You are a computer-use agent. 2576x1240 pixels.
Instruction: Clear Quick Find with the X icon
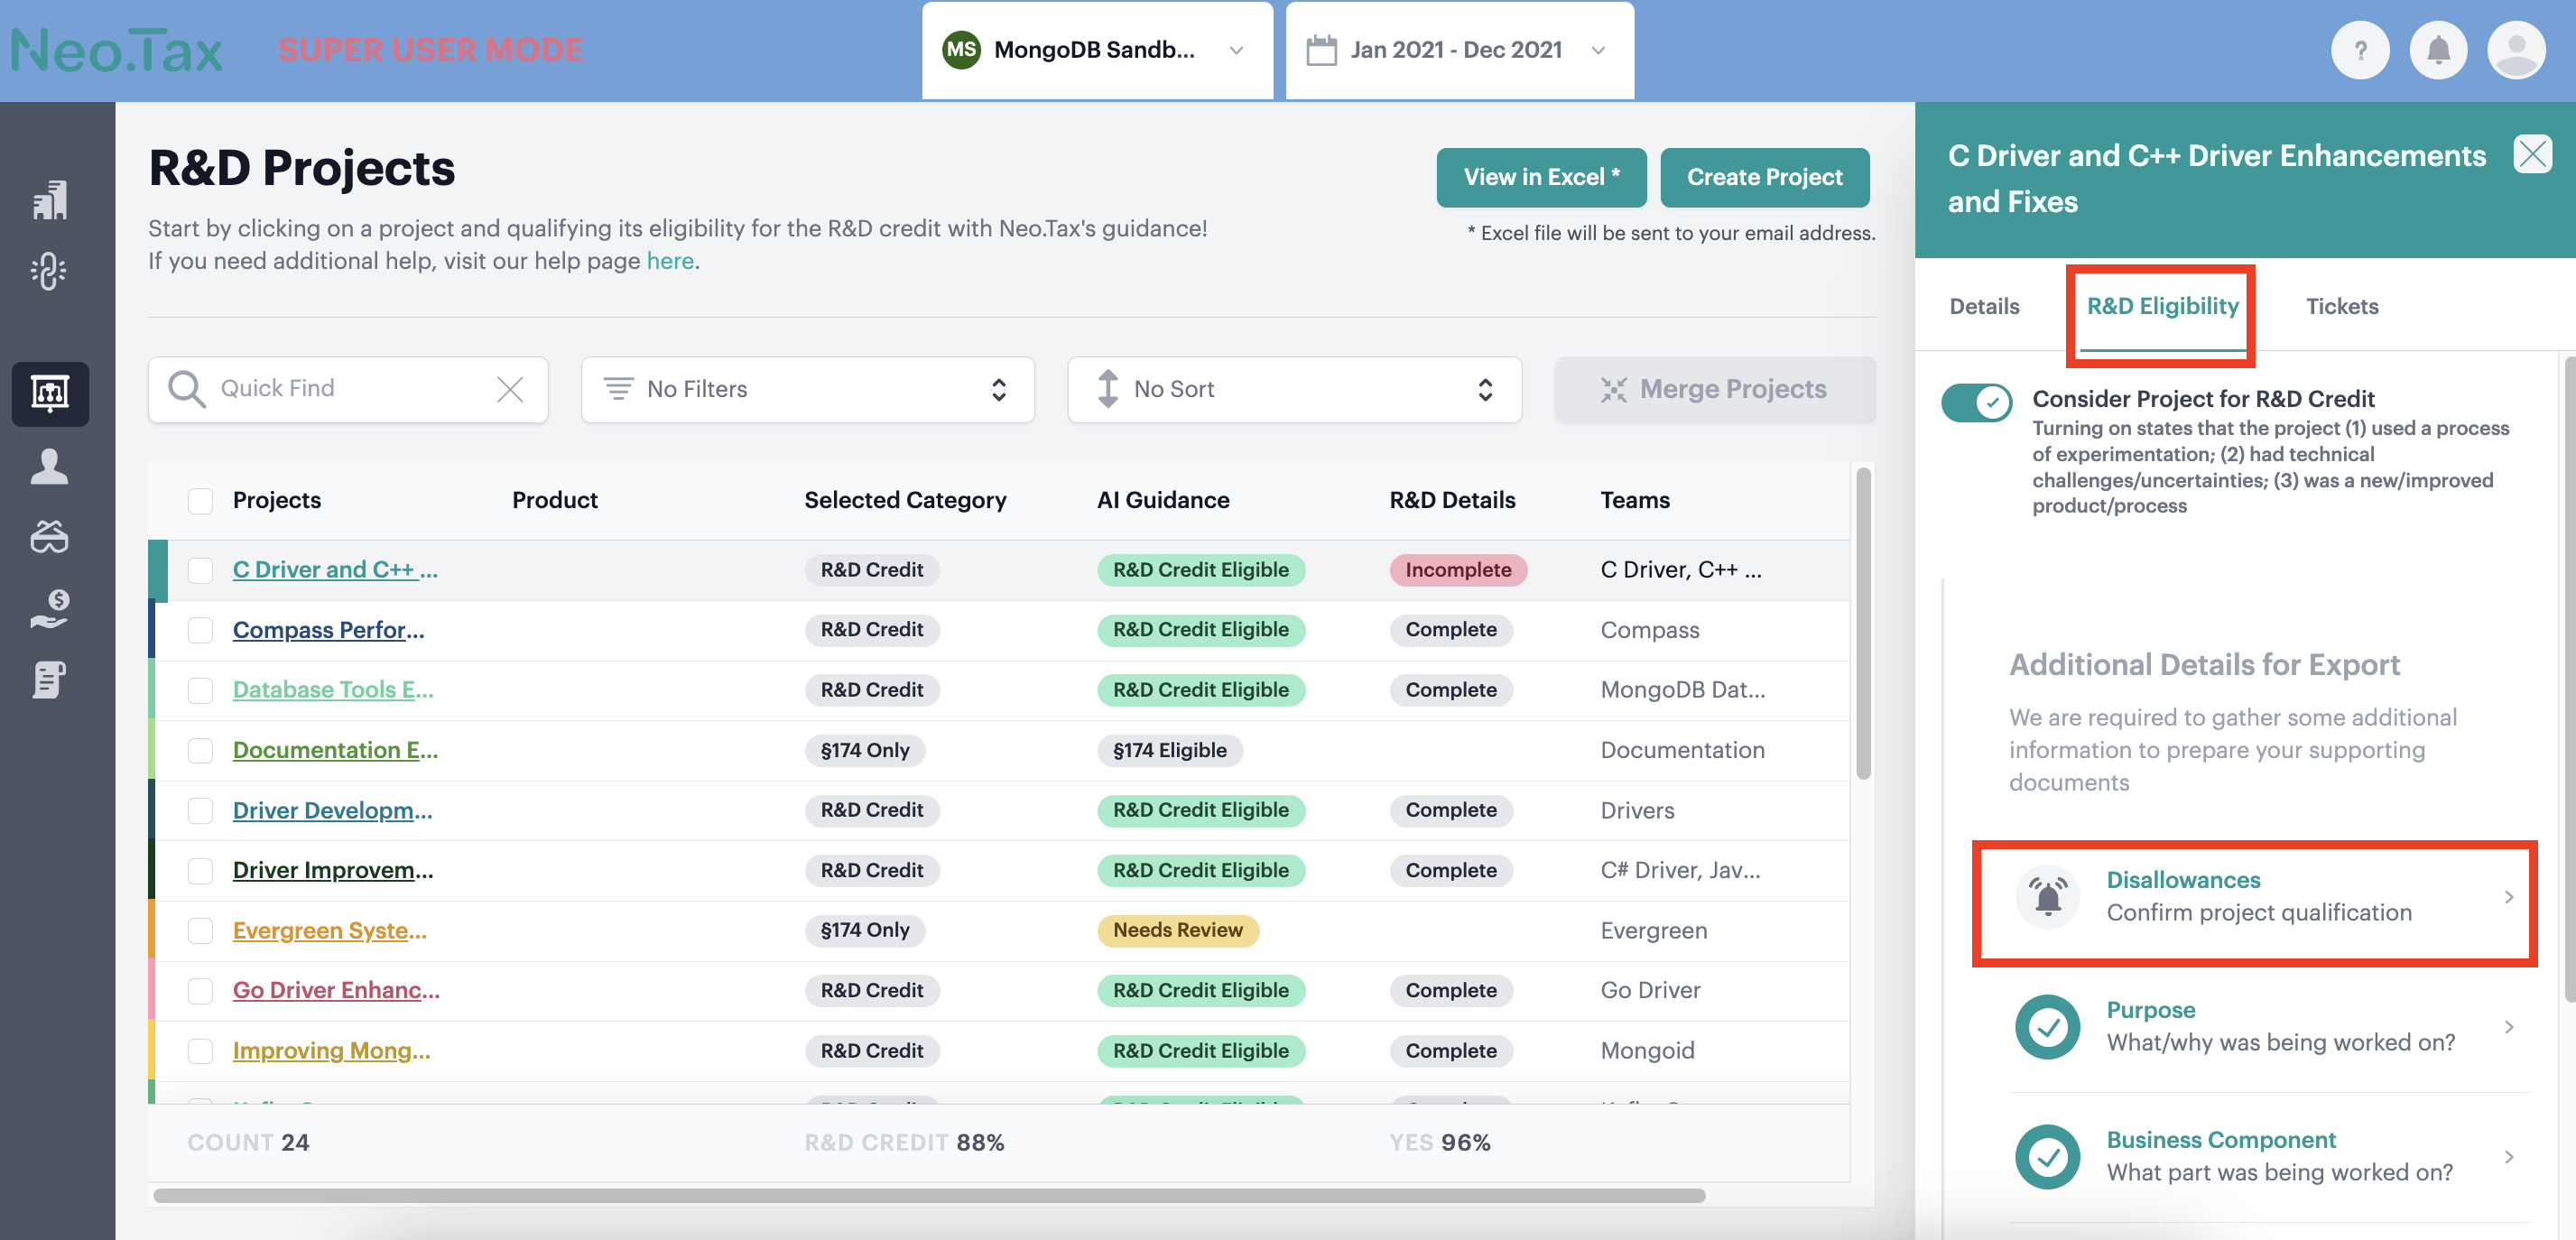coord(510,389)
